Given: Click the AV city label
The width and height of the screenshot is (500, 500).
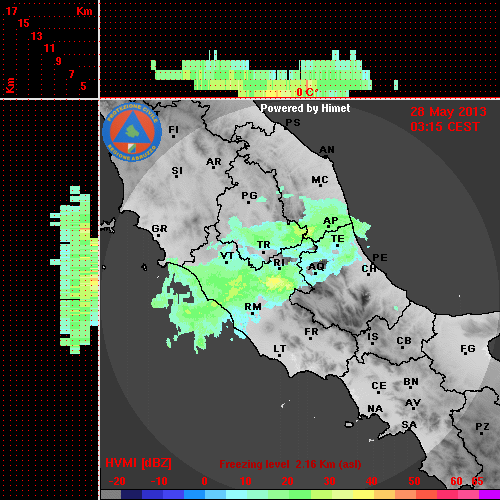Looking at the screenshot, I should (x=413, y=404).
